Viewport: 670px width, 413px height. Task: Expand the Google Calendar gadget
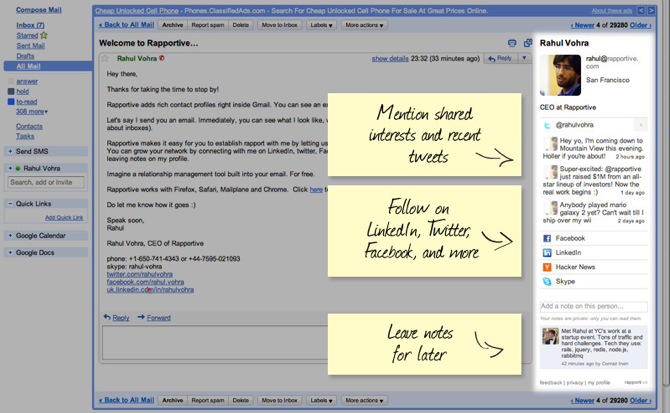pos(10,236)
